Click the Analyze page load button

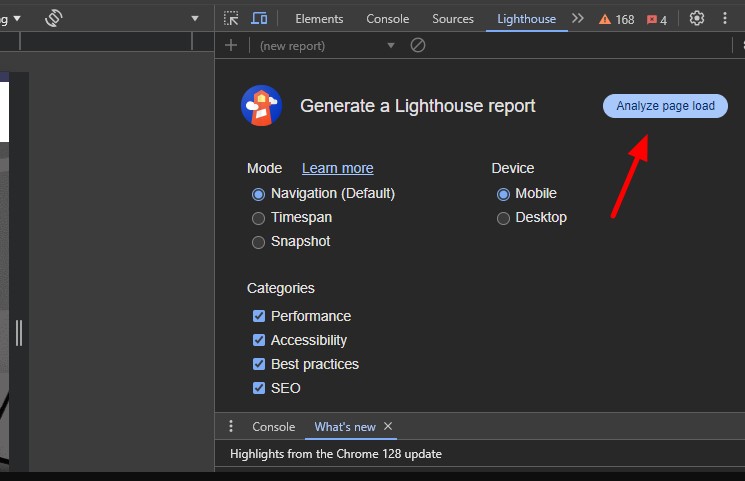point(665,106)
